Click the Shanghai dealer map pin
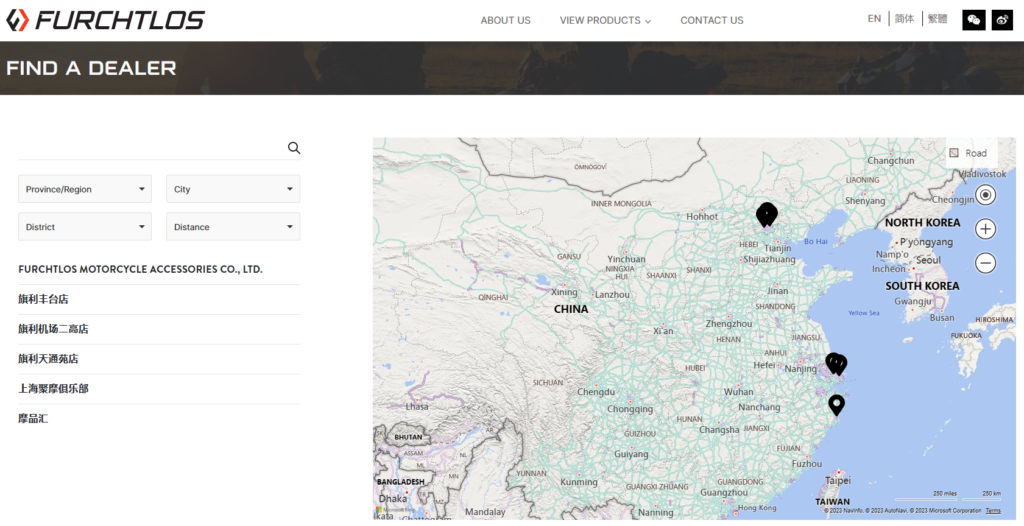 [x=837, y=363]
